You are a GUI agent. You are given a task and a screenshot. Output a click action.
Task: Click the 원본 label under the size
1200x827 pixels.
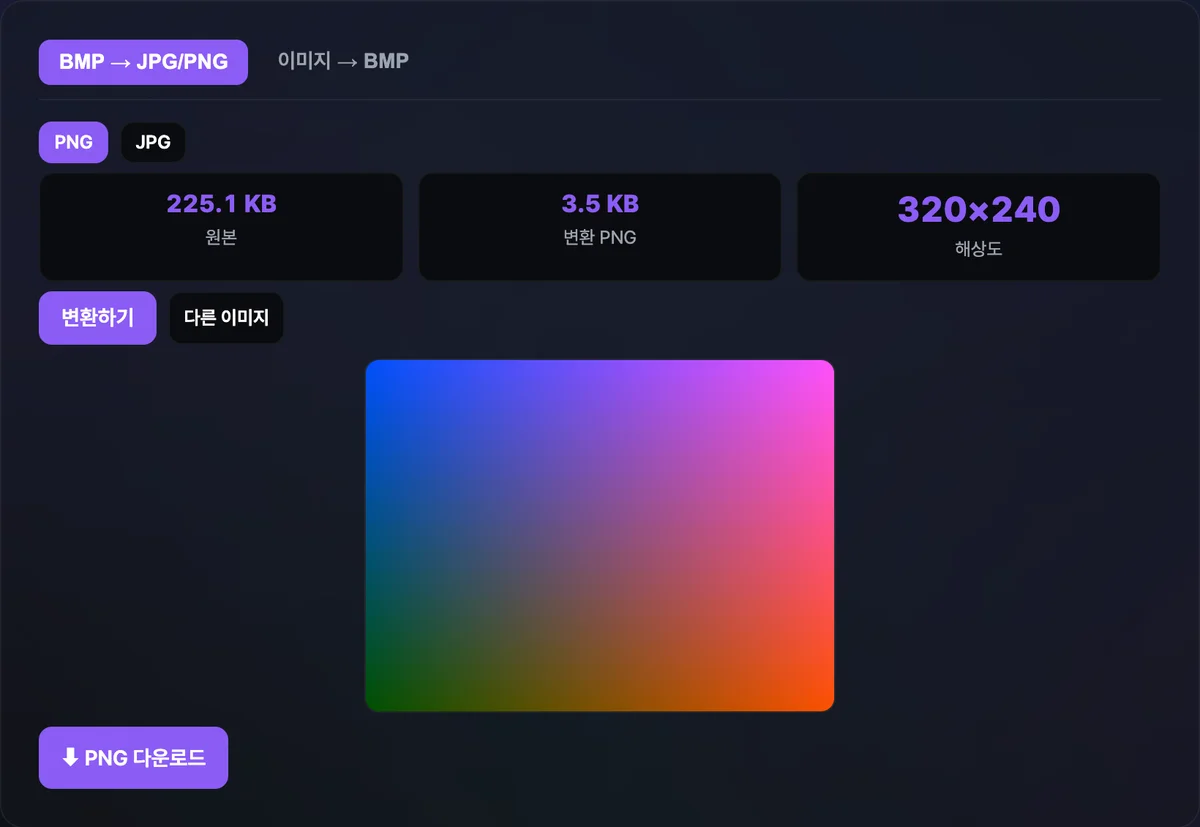(x=221, y=238)
